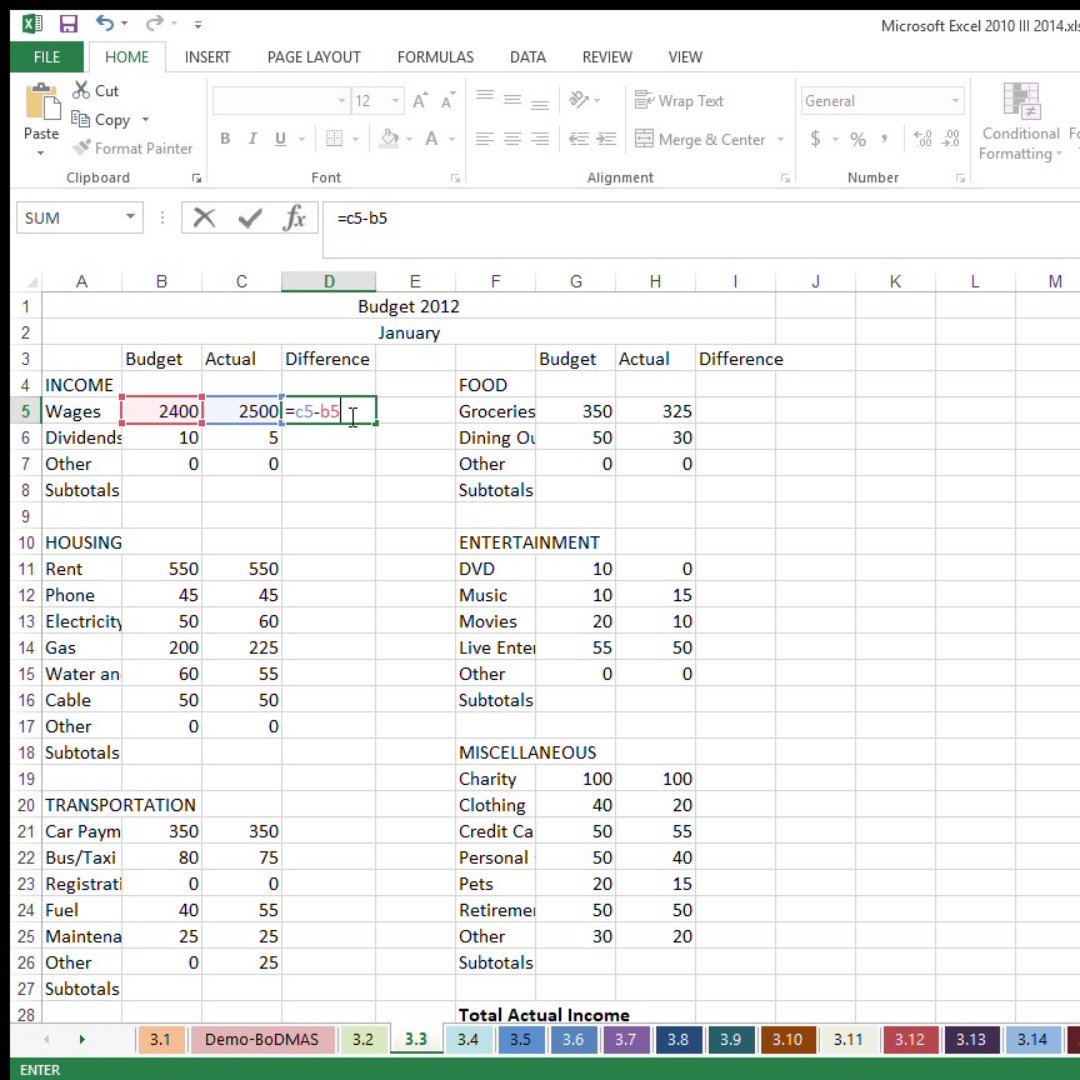Click the Font Color letter A

(431, 138)
